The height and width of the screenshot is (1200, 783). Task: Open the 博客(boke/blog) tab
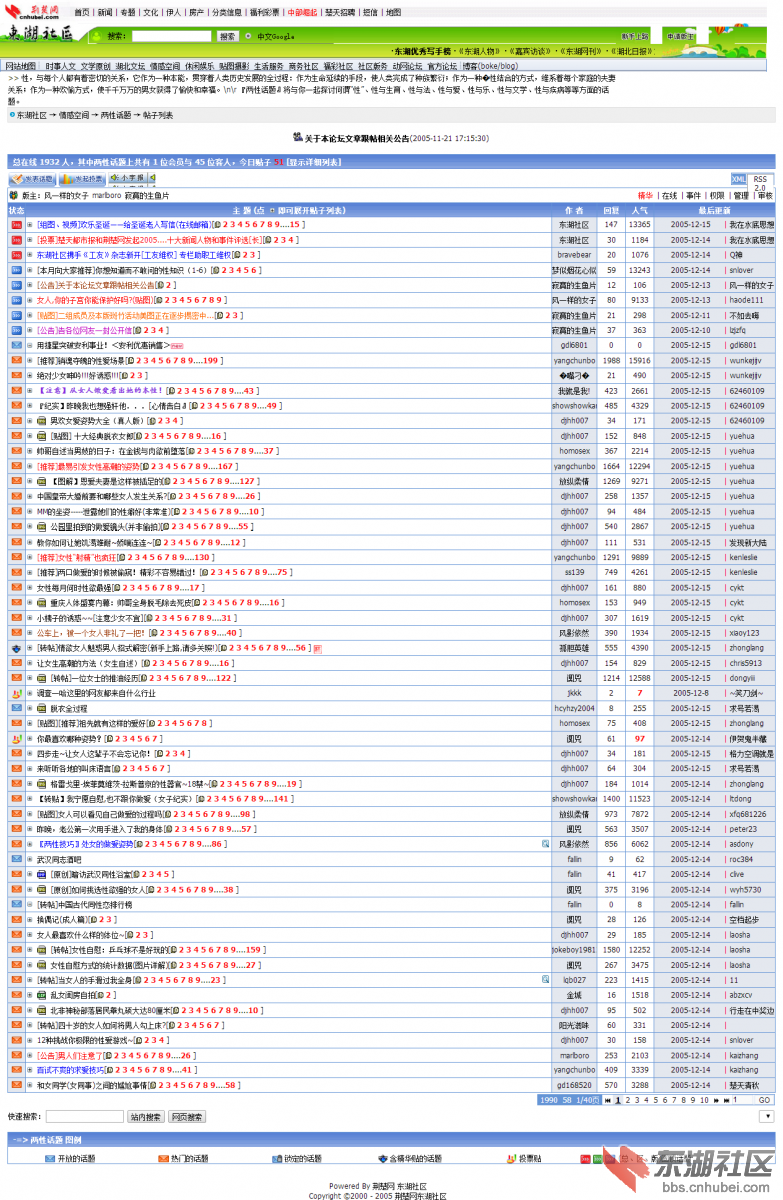pyautogui.click(x=490, y=66)
